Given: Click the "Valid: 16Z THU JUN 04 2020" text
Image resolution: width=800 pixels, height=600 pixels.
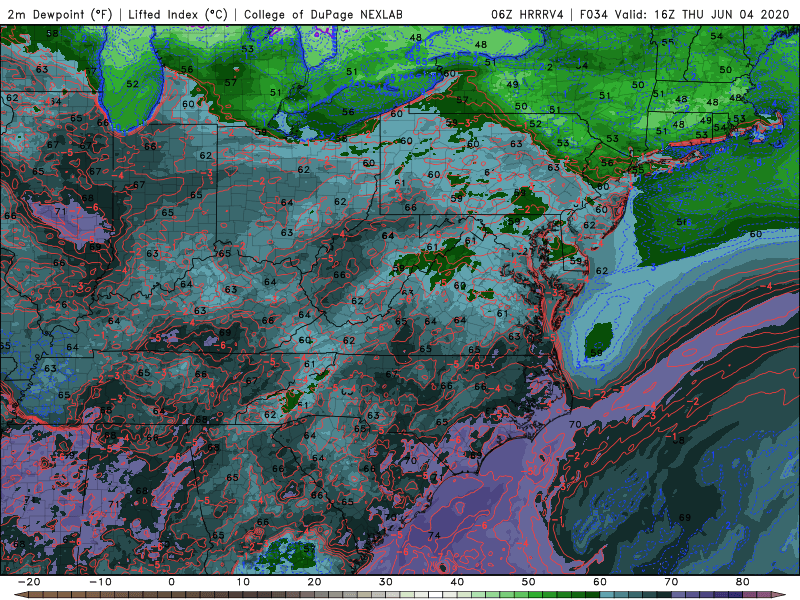Looking at the screenshot, I should click(x=702, y=14).
